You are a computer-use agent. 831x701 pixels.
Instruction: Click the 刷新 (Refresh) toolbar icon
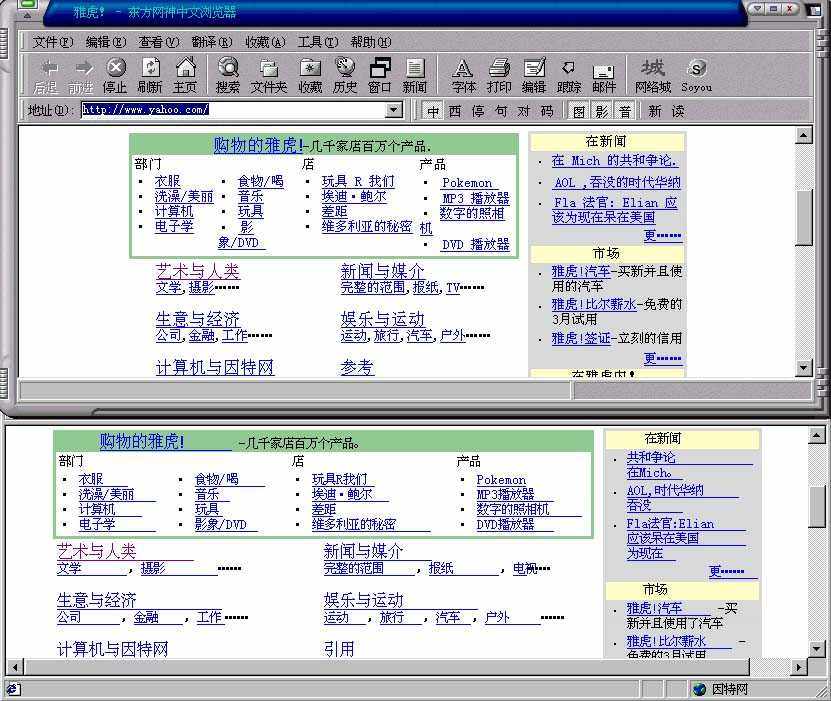(150, 73)
